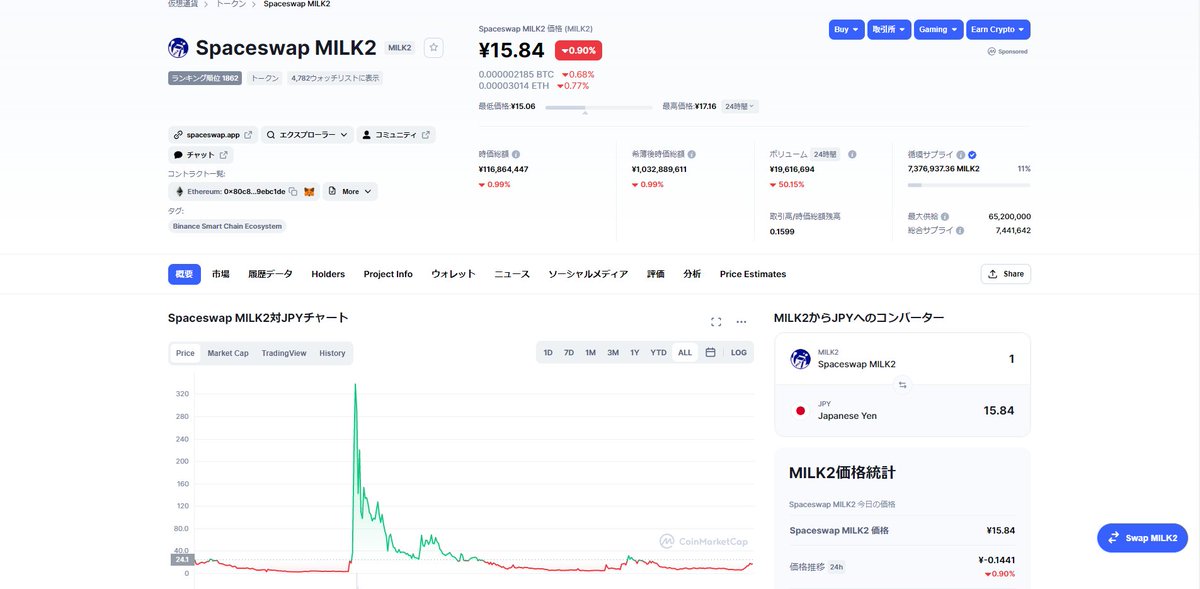Open the ソーシャルメディア social tab
The image size is (1200, 589).
tap(588, 274)
